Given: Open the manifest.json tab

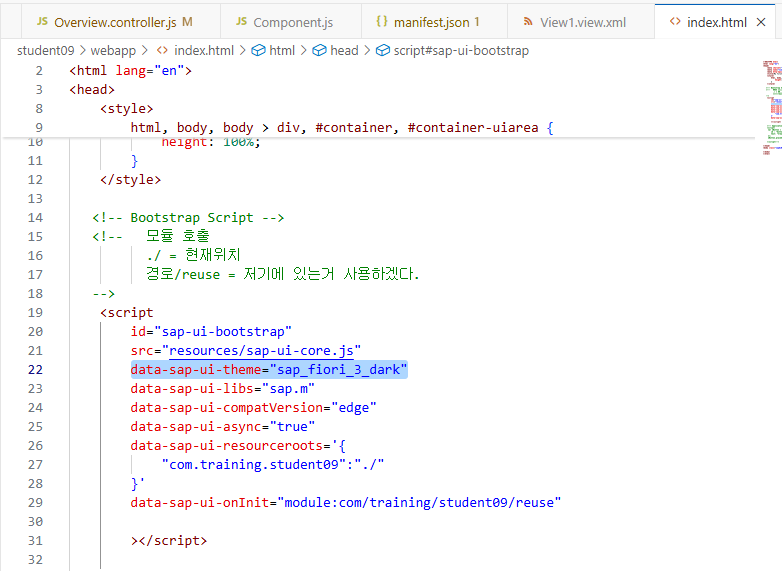Looking at the screenshot, I should [434, 22].
